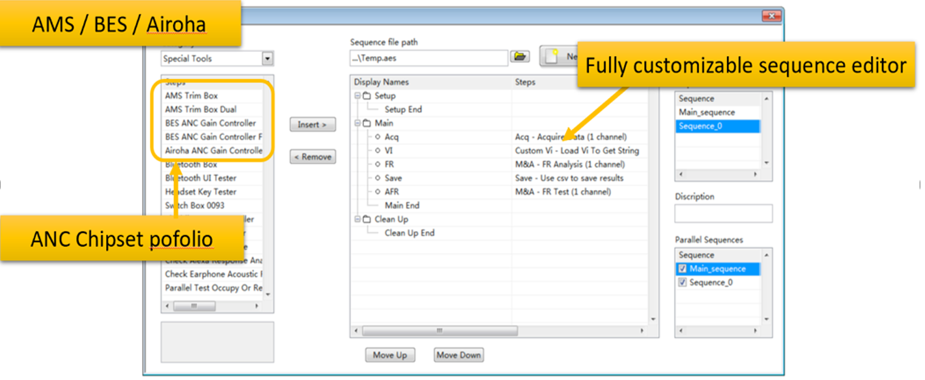
Task: Select the Bluetooth Box step
Action: [x=191, y=165]
